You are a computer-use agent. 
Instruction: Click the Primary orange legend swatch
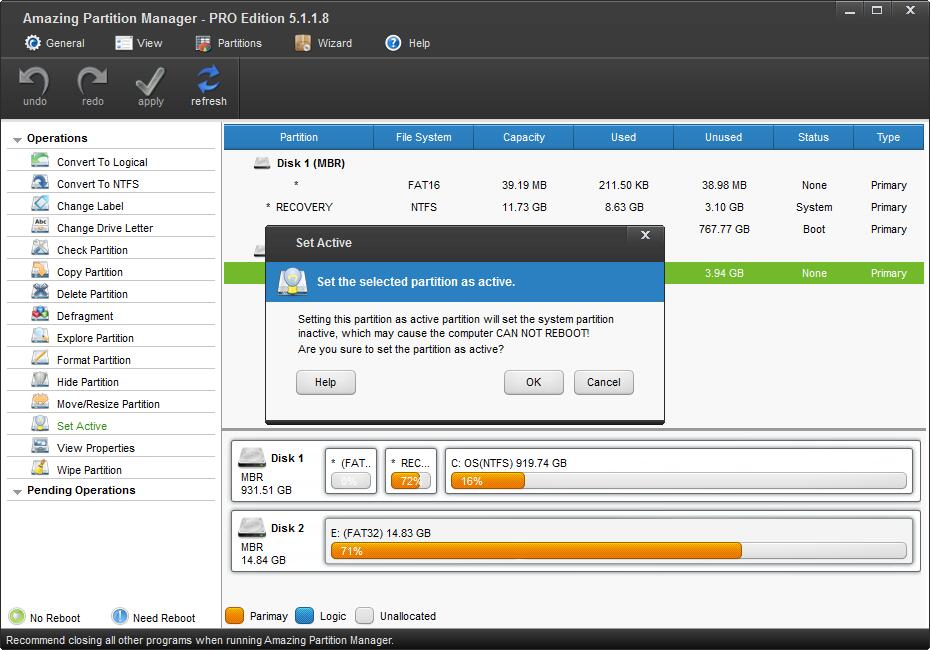pos(234,616)
